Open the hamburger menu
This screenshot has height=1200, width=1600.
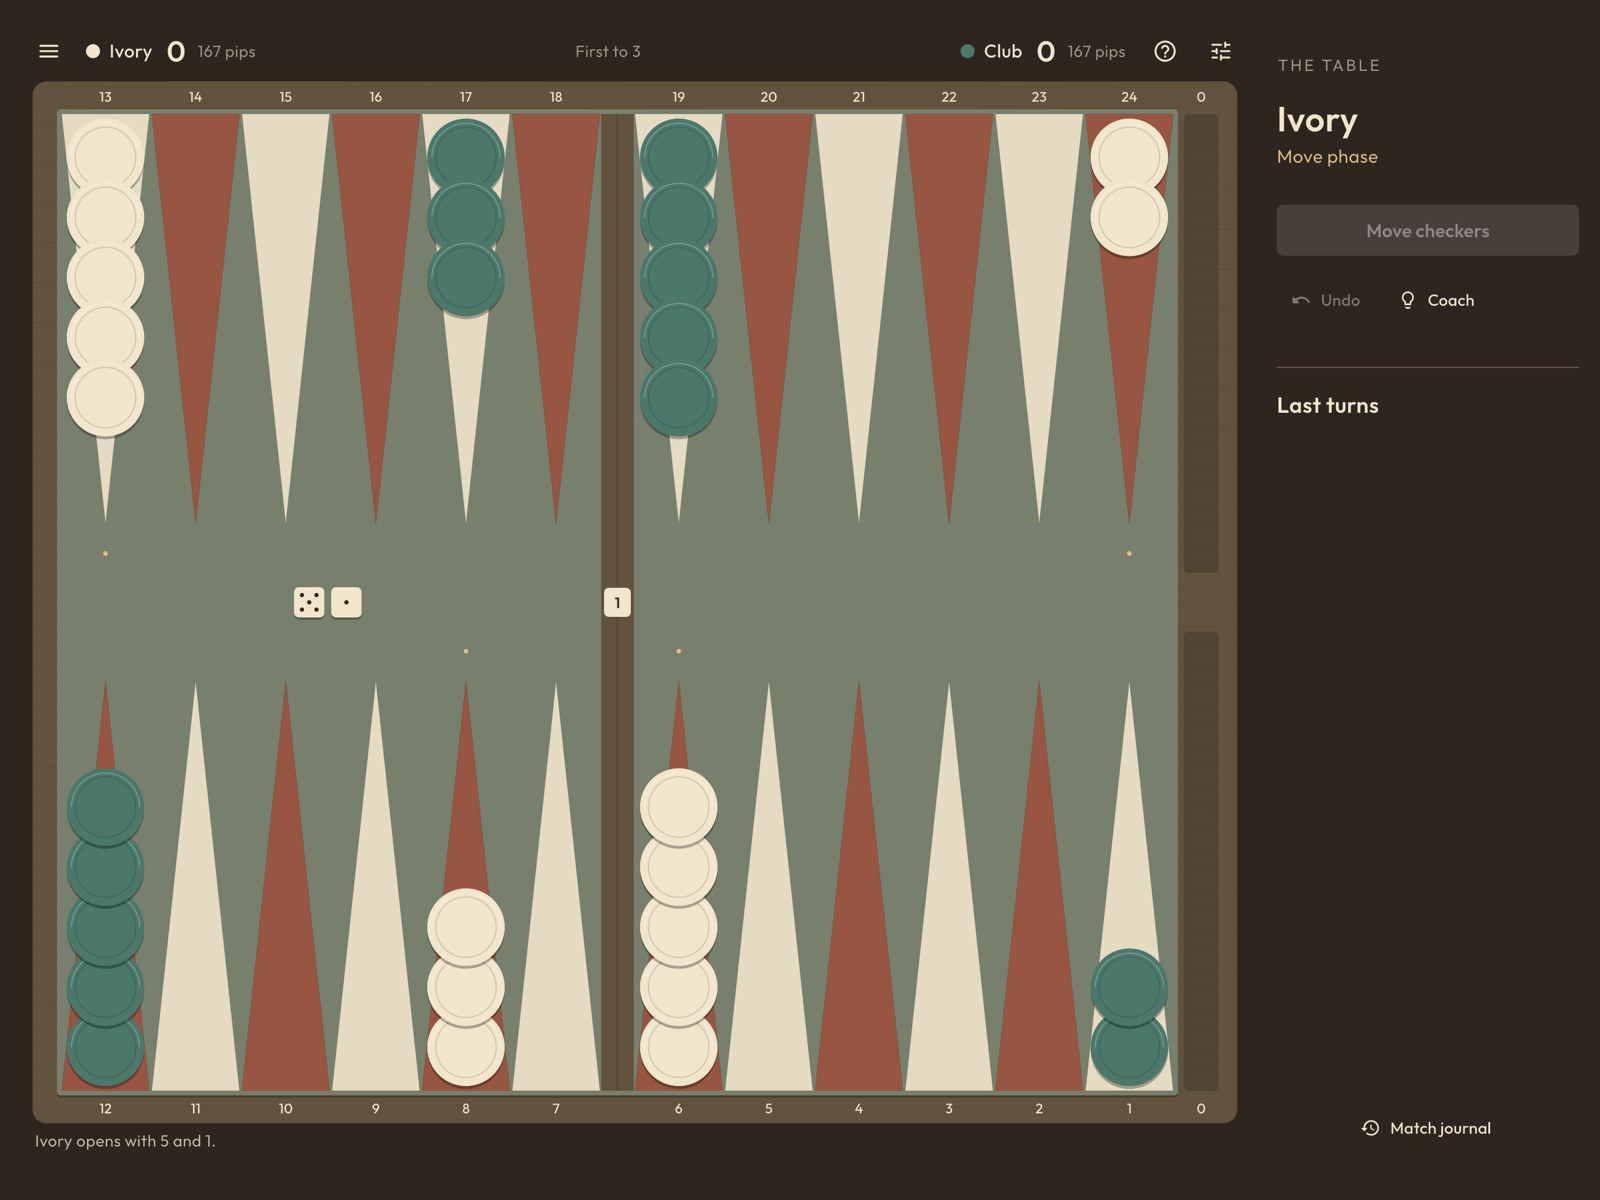coord(48,51)
